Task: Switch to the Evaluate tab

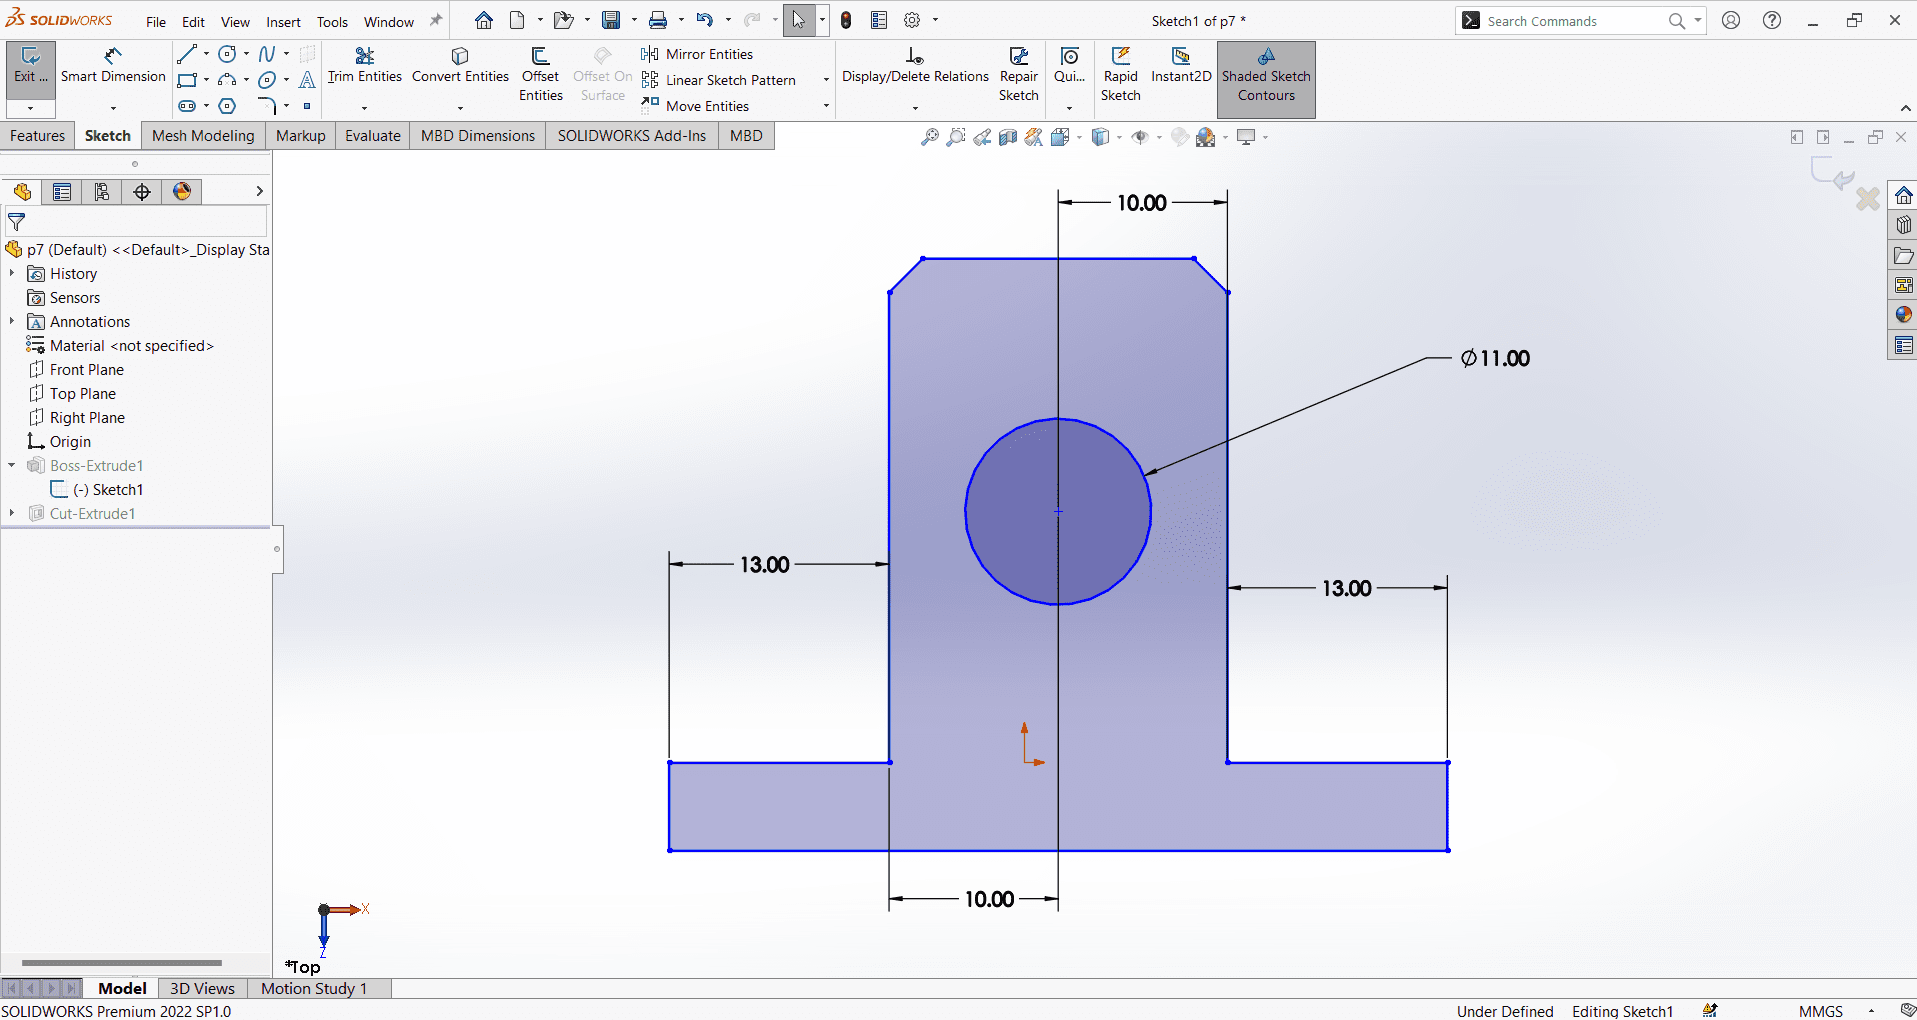Action: pyautogui.click(x=373, y=136)
